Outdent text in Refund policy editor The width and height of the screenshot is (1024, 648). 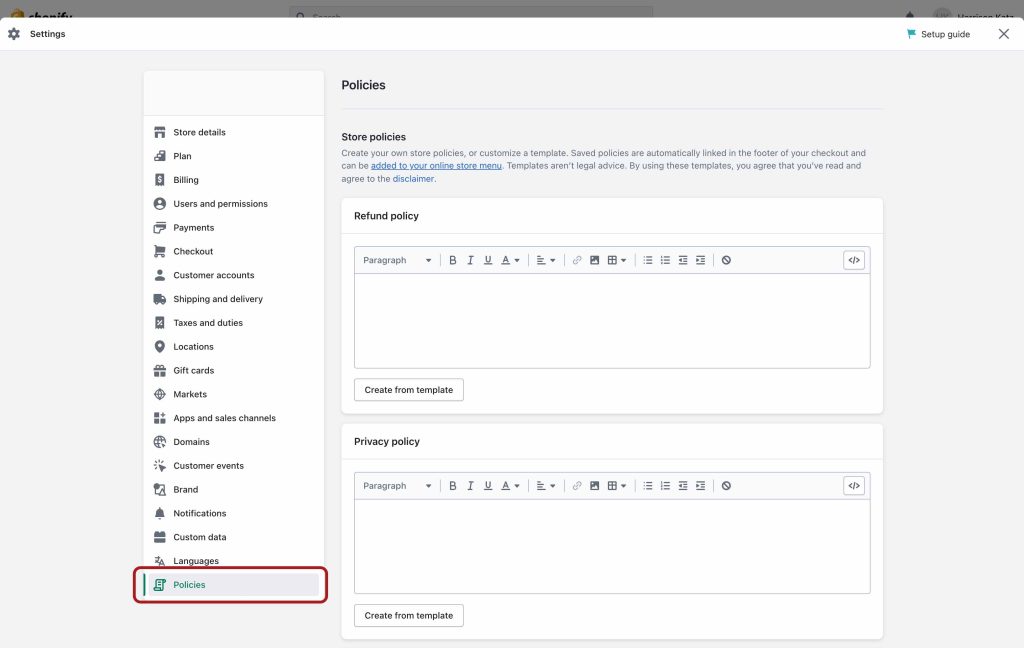coord(683,260)
